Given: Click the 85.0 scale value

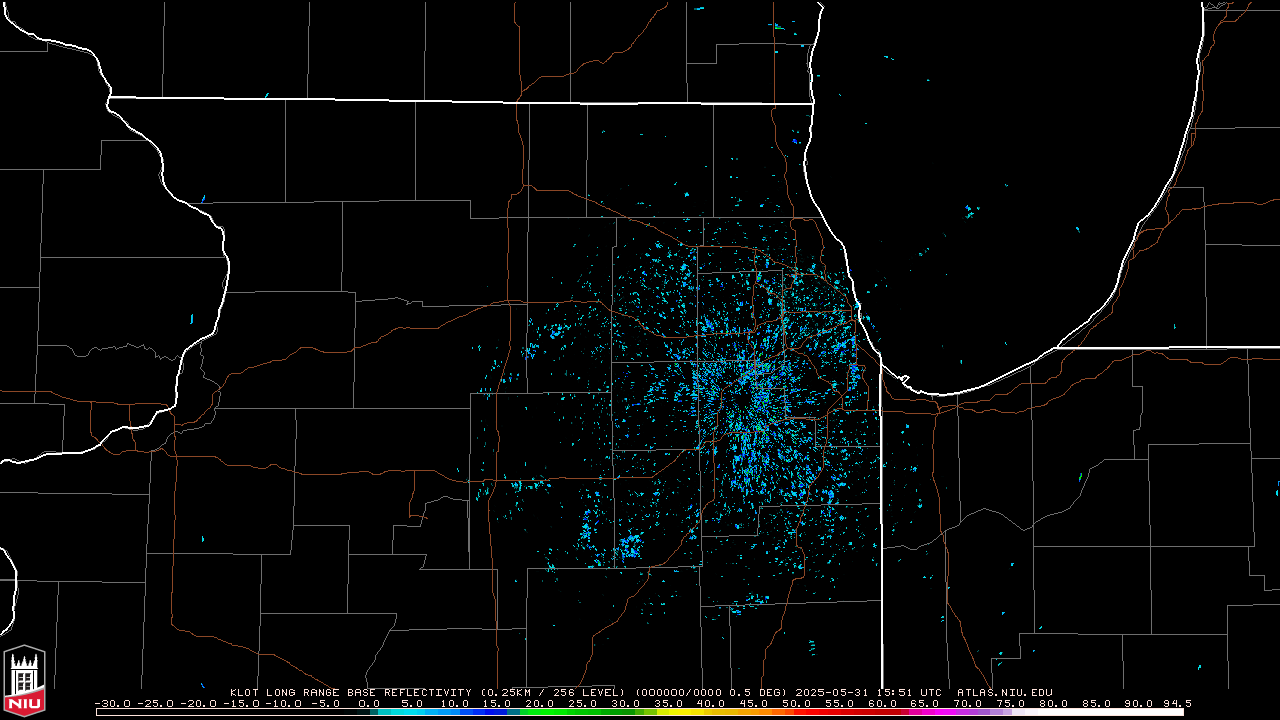Looking at the screenshot, I should coord(1096,703).
